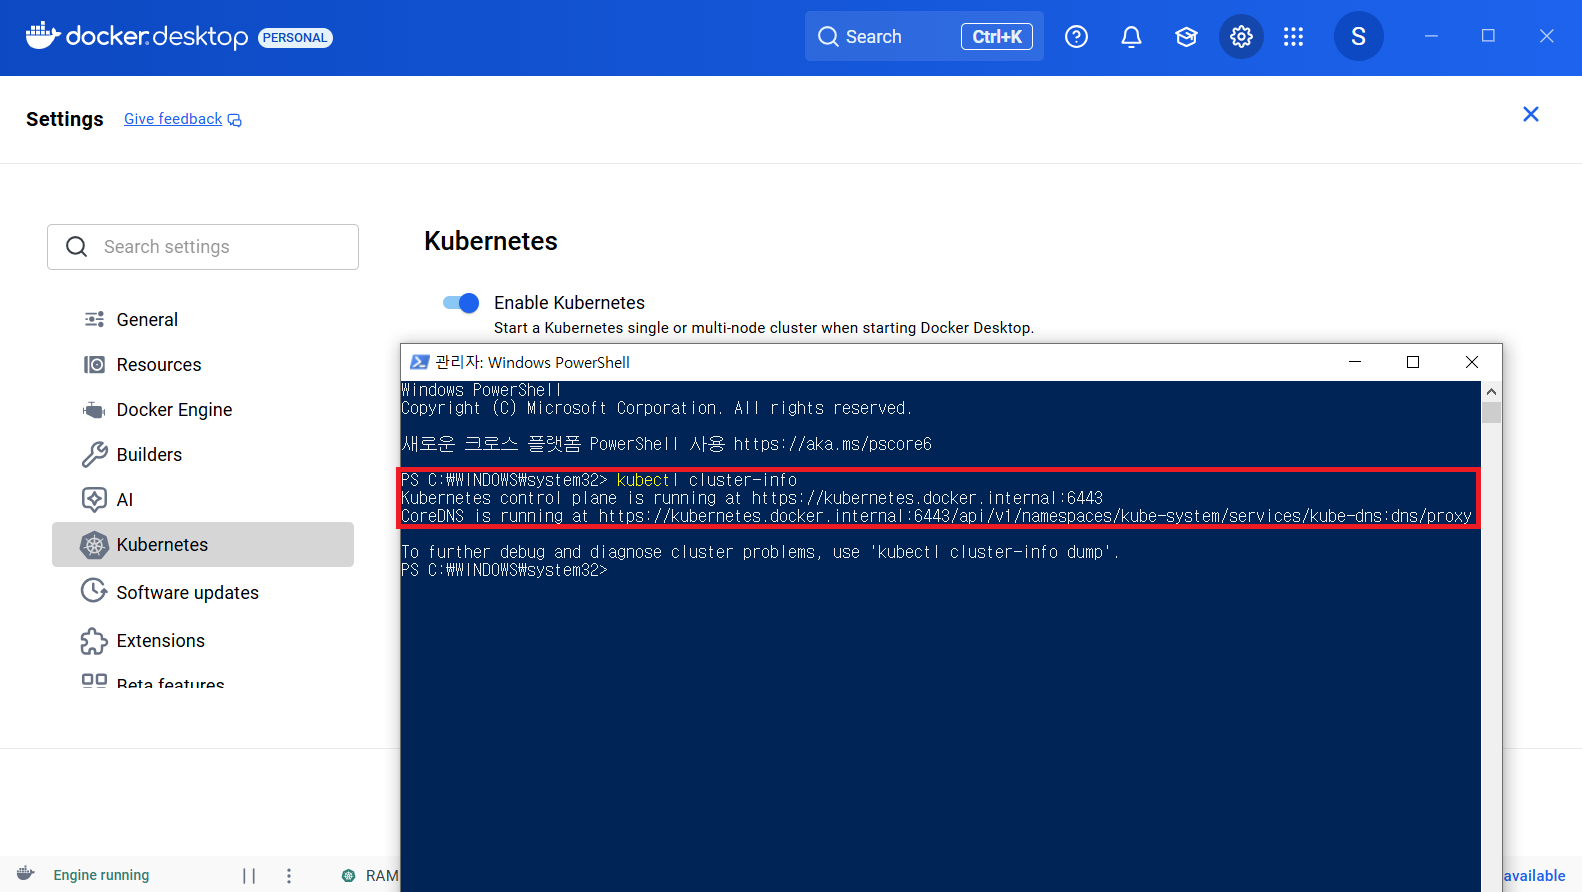The image size is (1582, 892).
Task: Open the apps grid icon in header
Action: (x=1293, y=37)
